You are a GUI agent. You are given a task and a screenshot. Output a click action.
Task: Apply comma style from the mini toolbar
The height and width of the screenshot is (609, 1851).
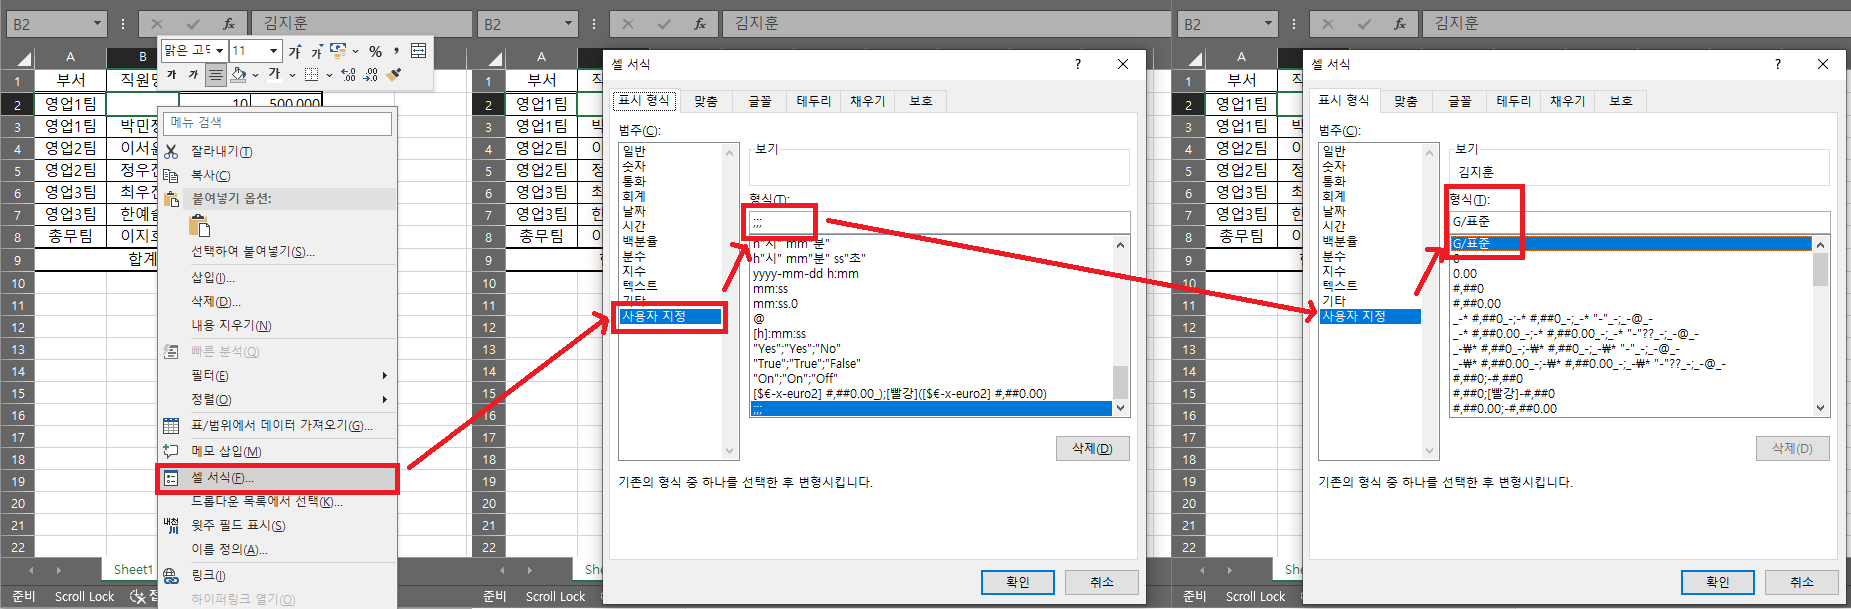click(x=396, y=50)
